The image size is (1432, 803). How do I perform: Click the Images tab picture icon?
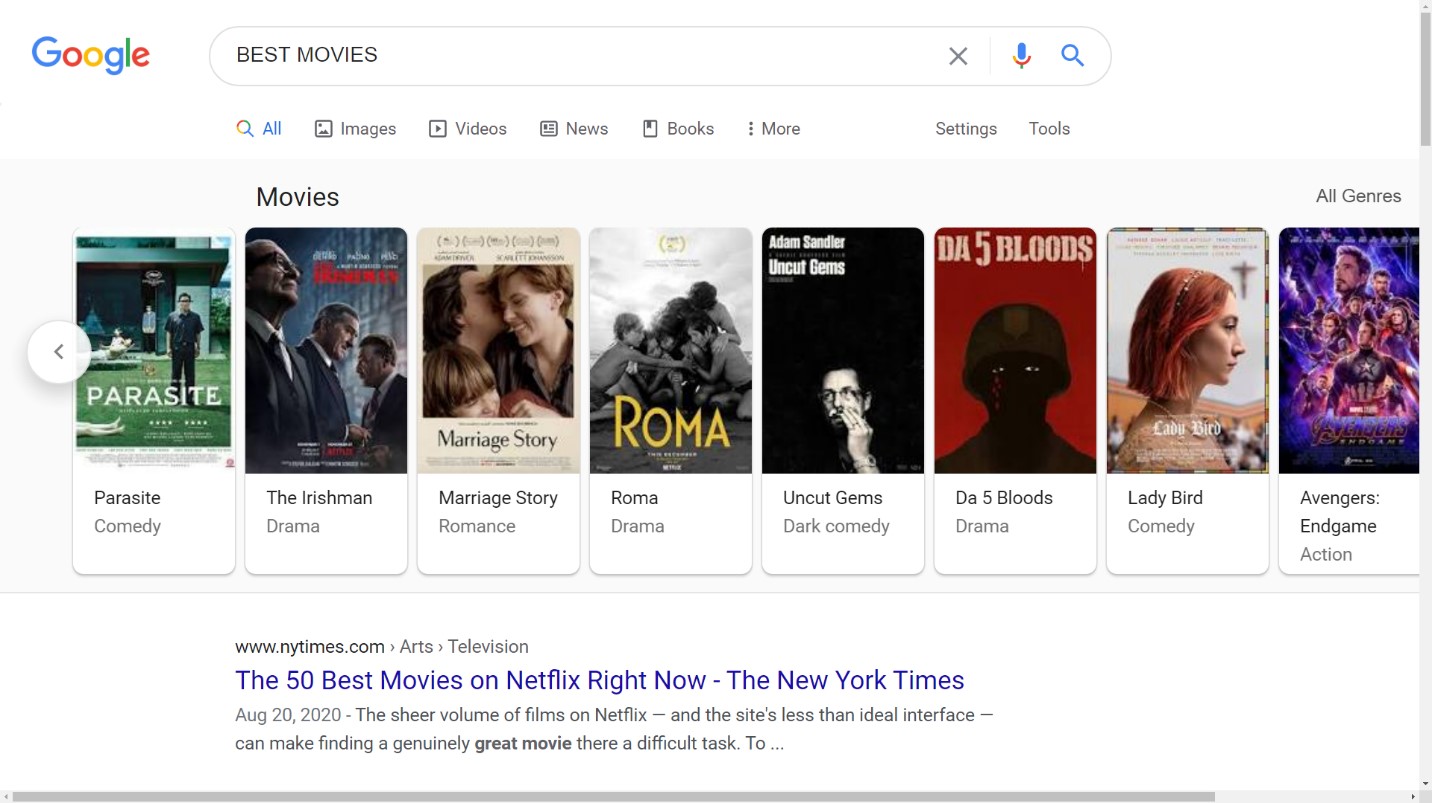tap(323, 129)
